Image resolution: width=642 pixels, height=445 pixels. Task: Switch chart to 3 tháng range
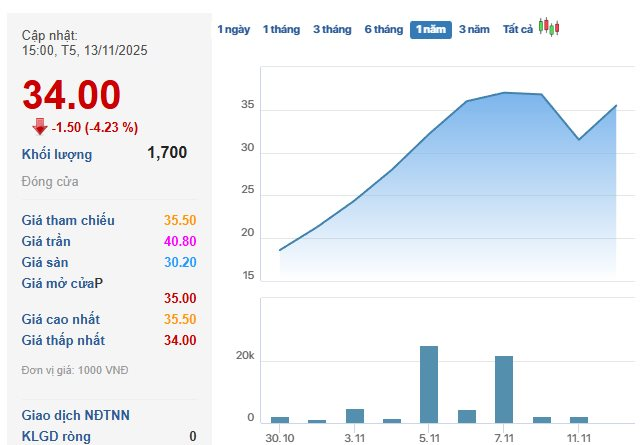tap(332, 30)
